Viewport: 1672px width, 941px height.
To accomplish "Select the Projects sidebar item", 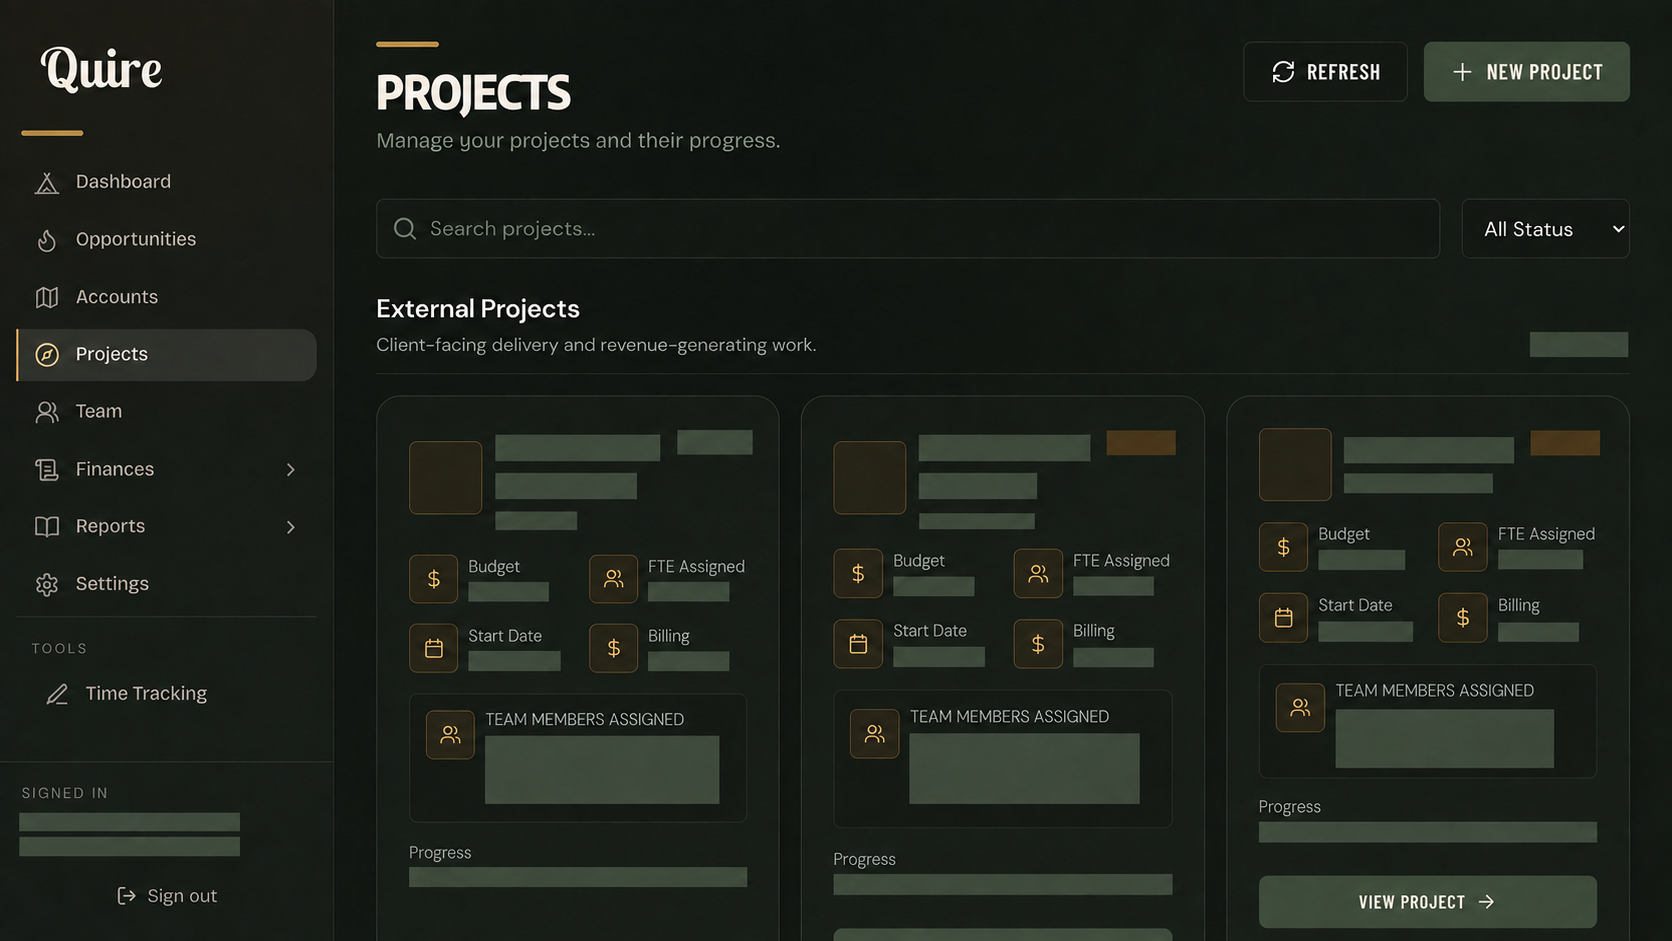I will (166, 355).
